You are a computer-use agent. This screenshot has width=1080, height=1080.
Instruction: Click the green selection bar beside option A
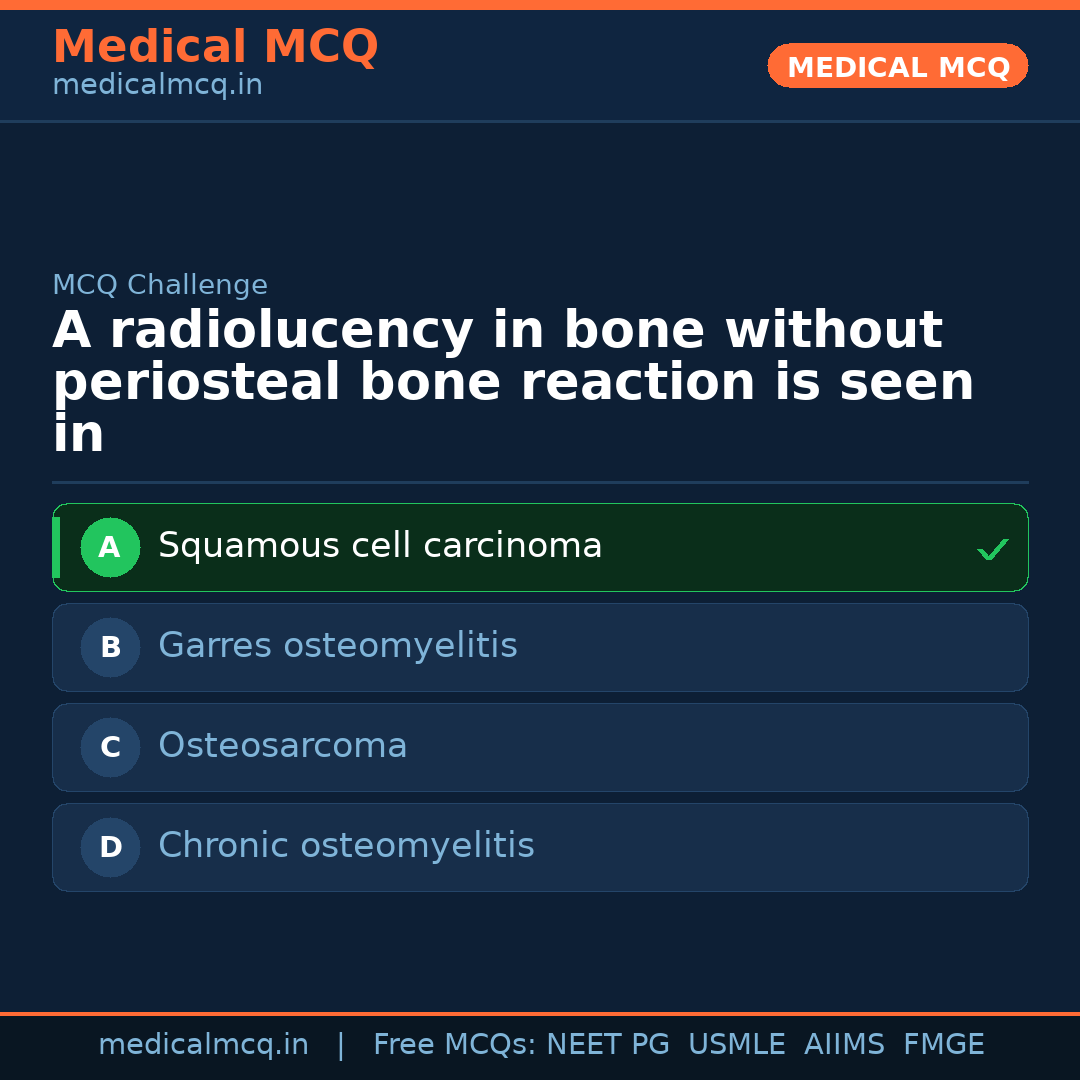click(x=56, y=547)
